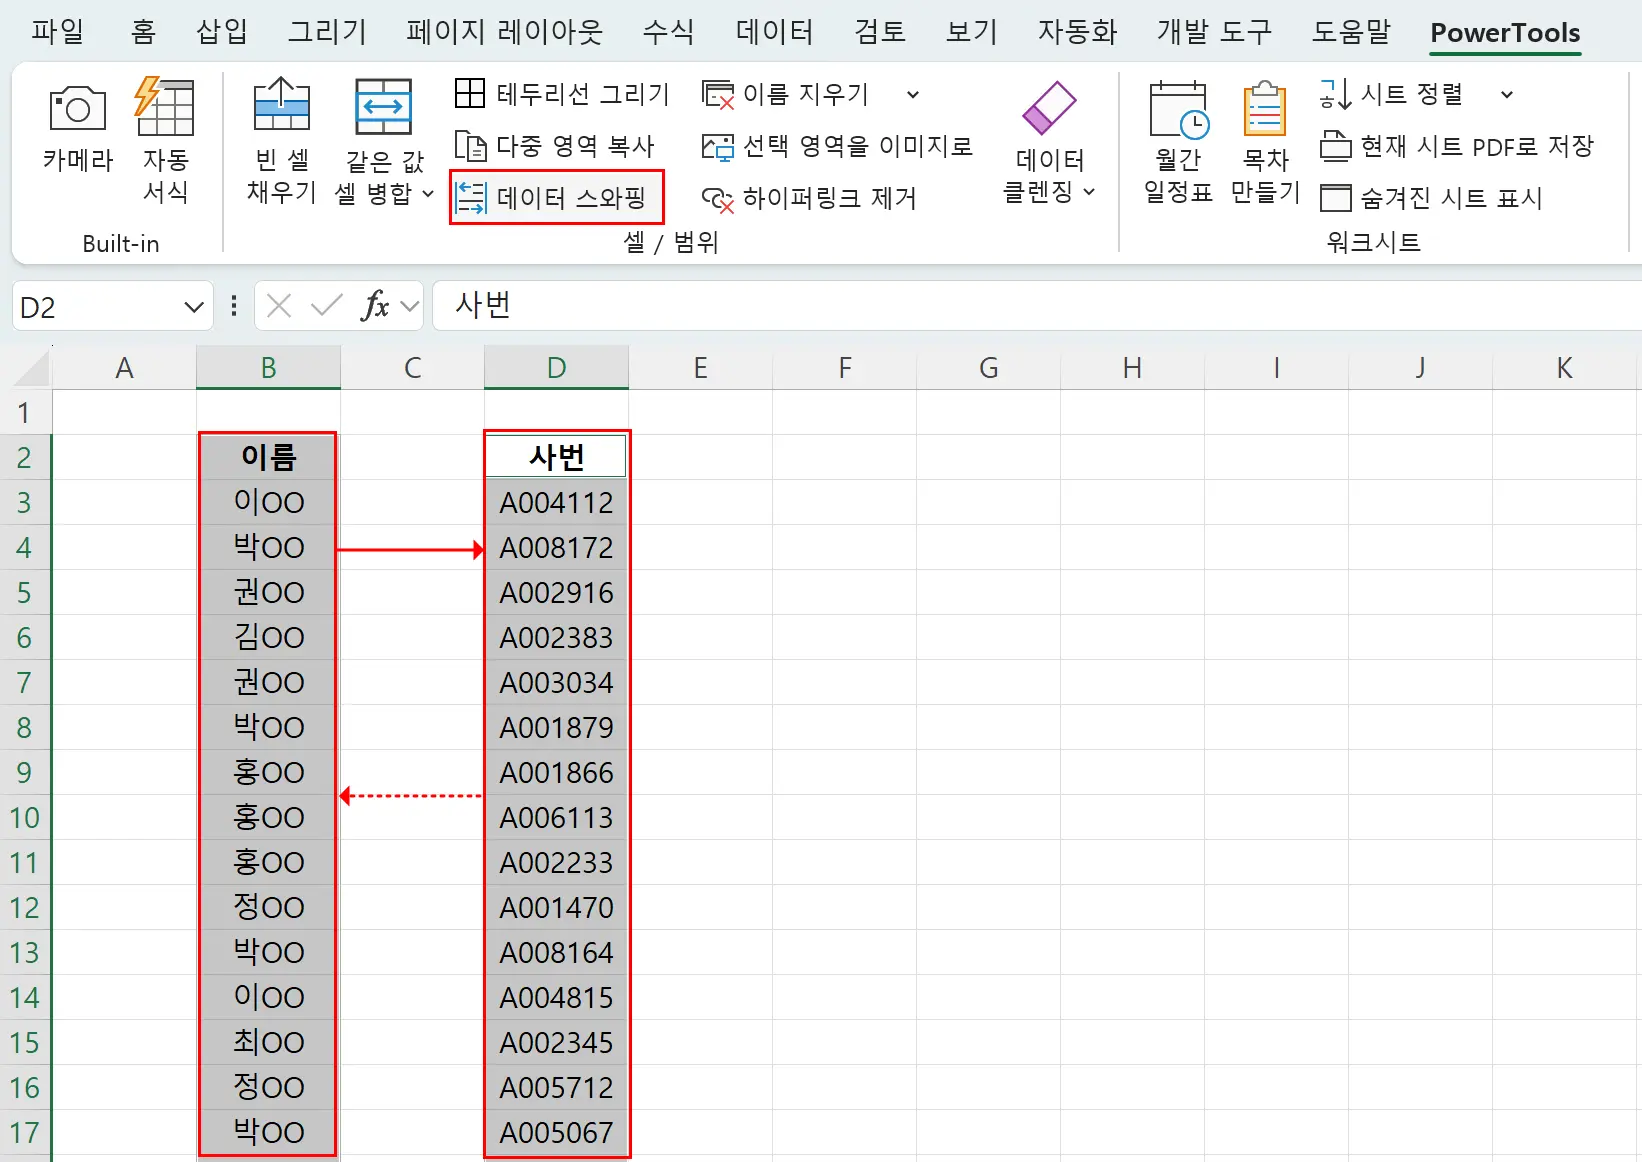Click the fx insert function button

tap(374, 306)
